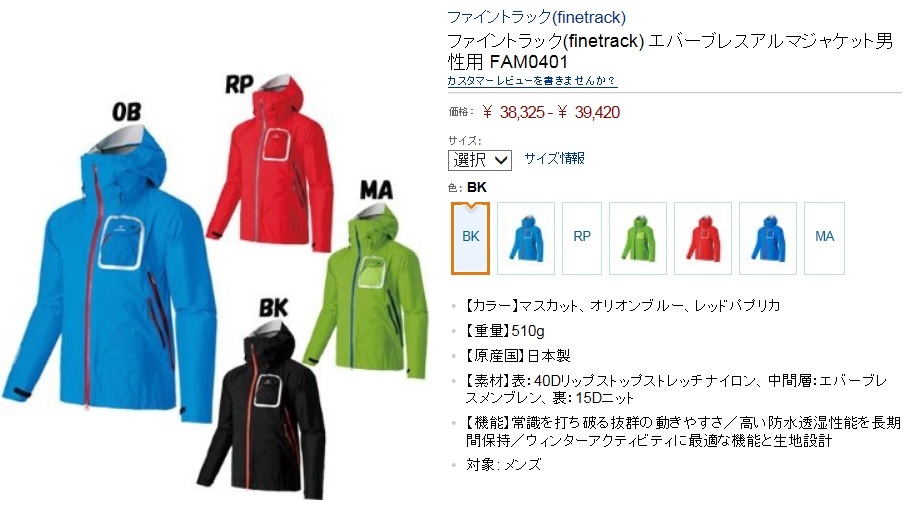Click the 対象: メンズ bullet text
Image resolution: width=915 pixels, height=518 pixels.
(x=504, y=465)
